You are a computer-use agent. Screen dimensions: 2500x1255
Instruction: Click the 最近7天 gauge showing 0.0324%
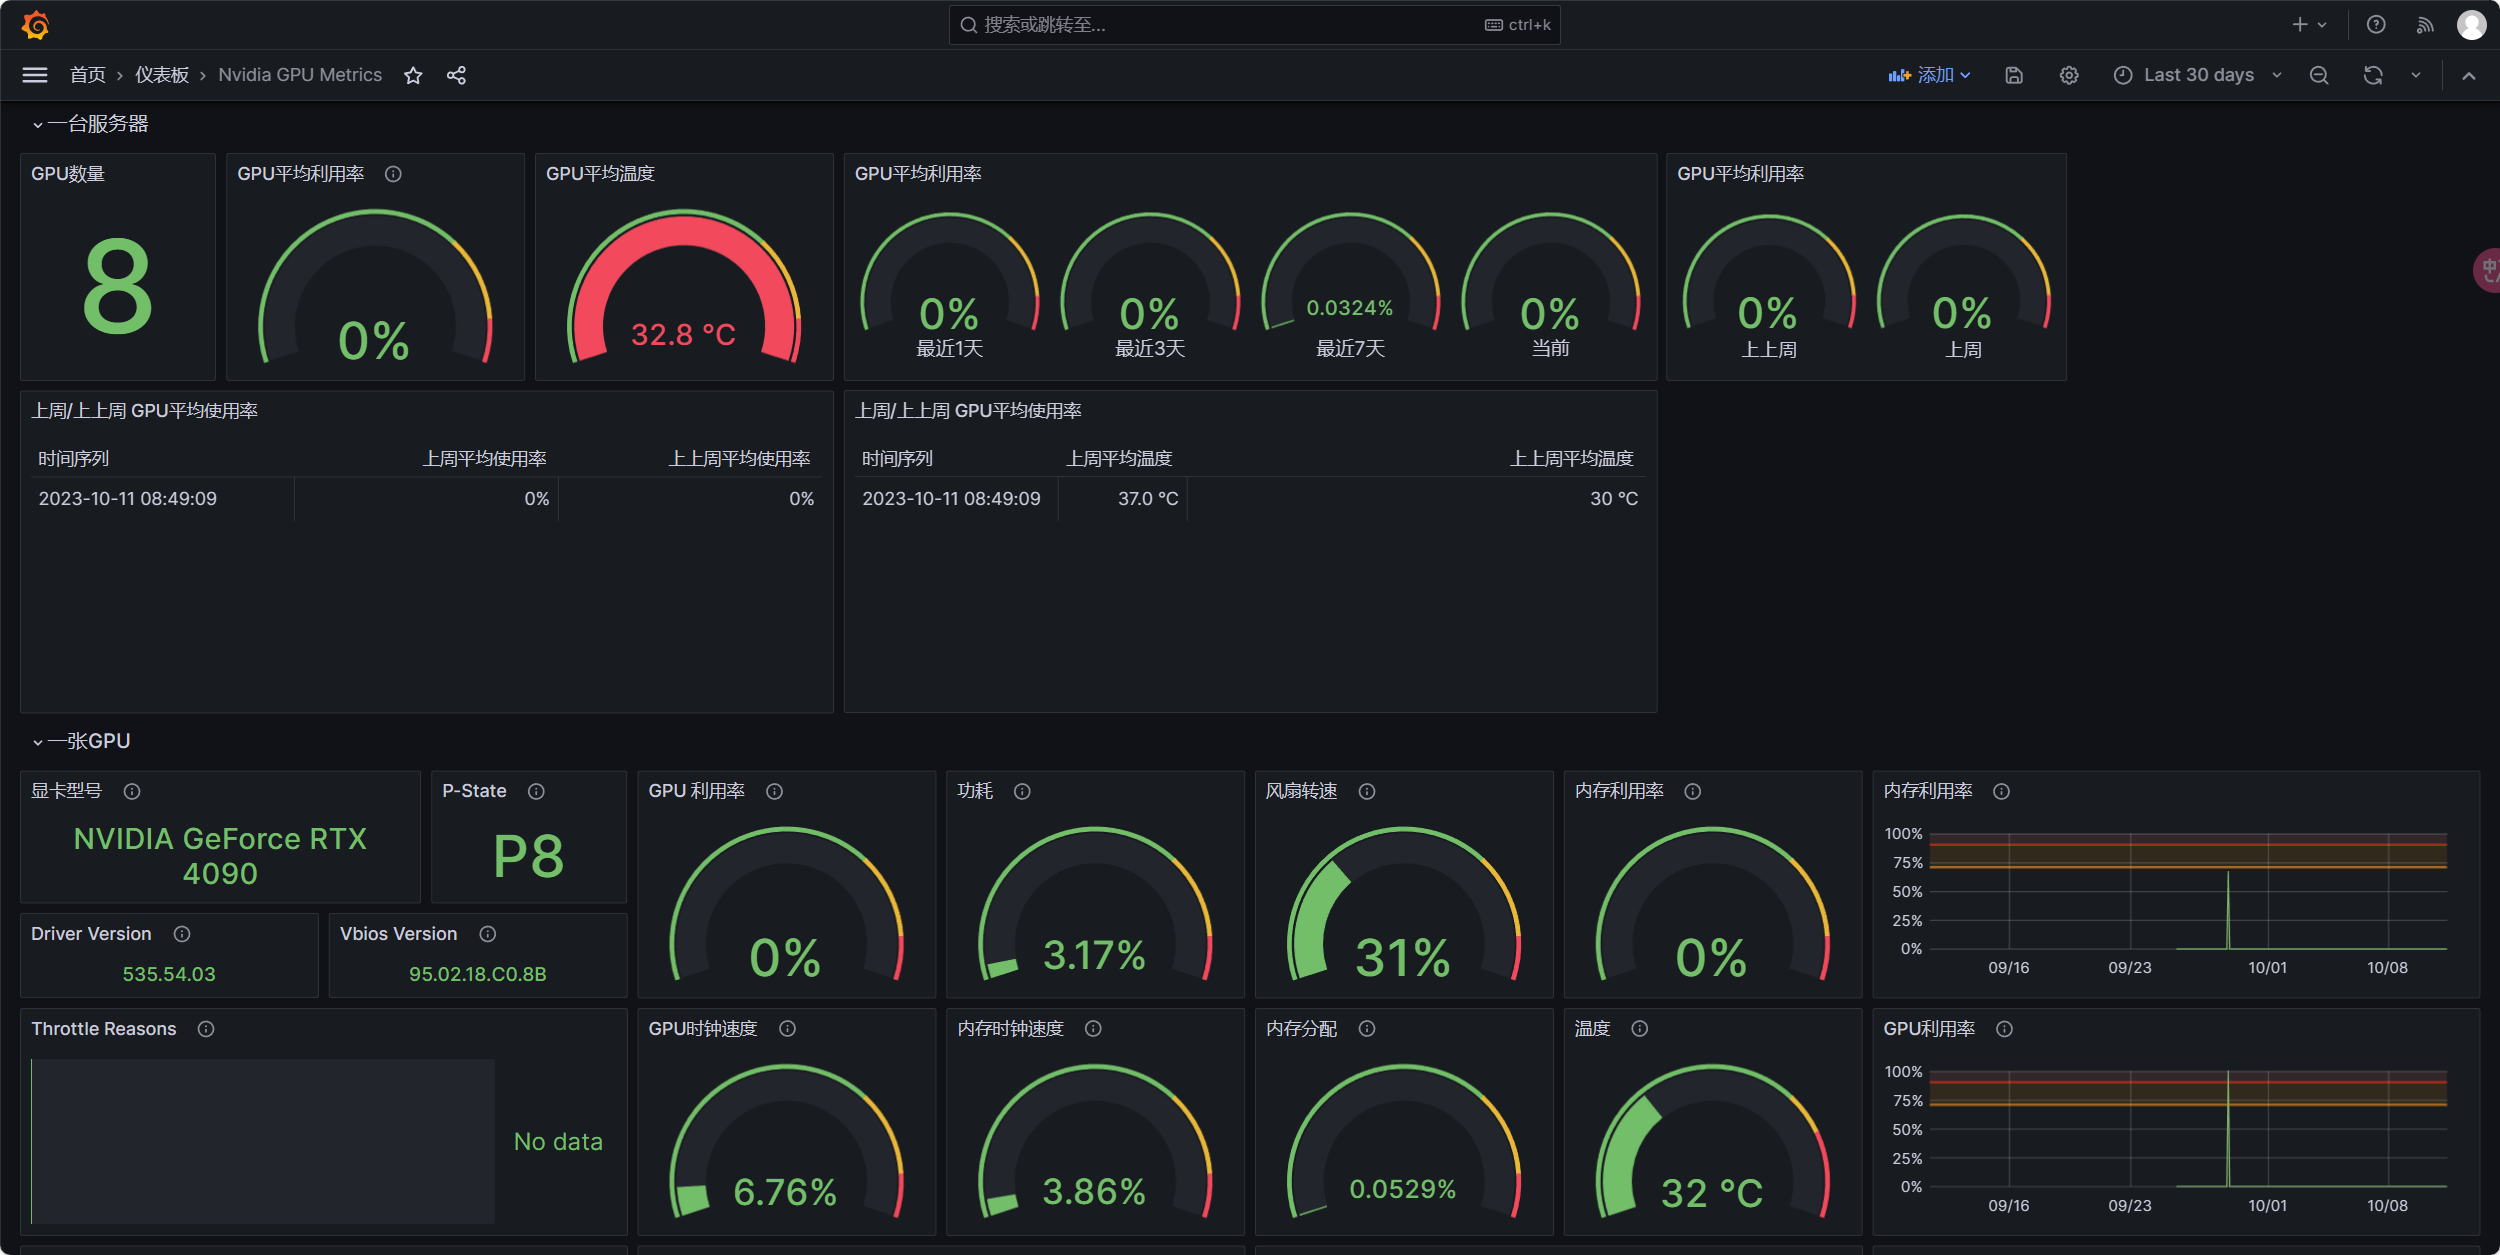(x=1350, y=285)
